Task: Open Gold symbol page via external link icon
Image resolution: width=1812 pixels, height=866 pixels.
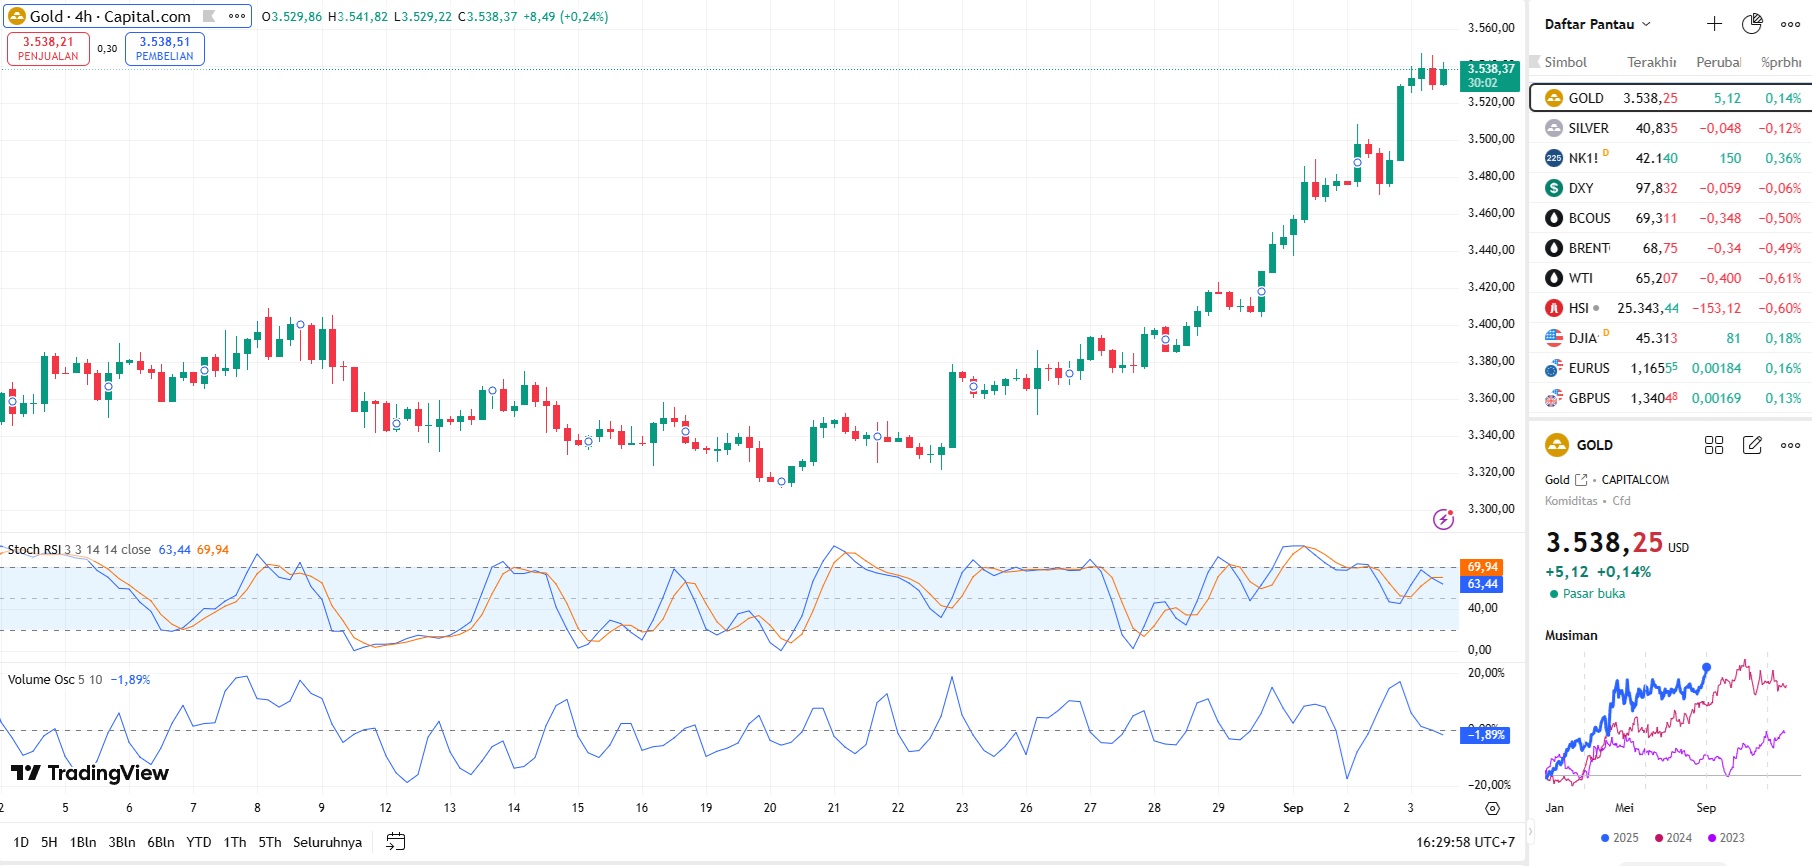Action: pyautogui.click(x=1581, y=480)
